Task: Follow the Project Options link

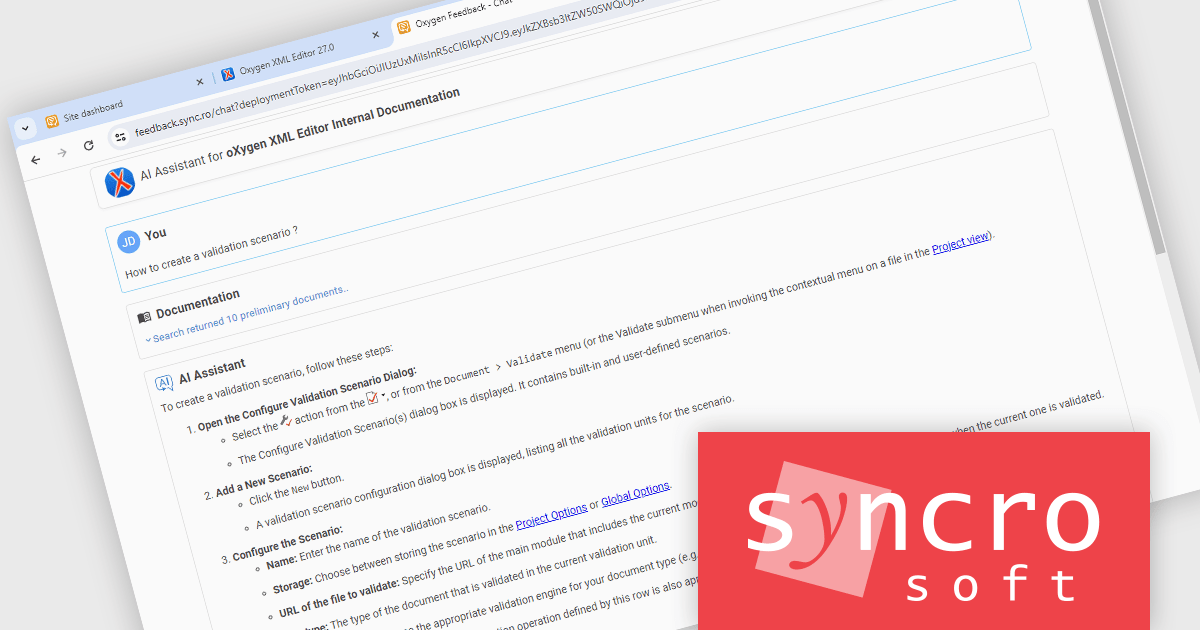Action: point(551,511)
